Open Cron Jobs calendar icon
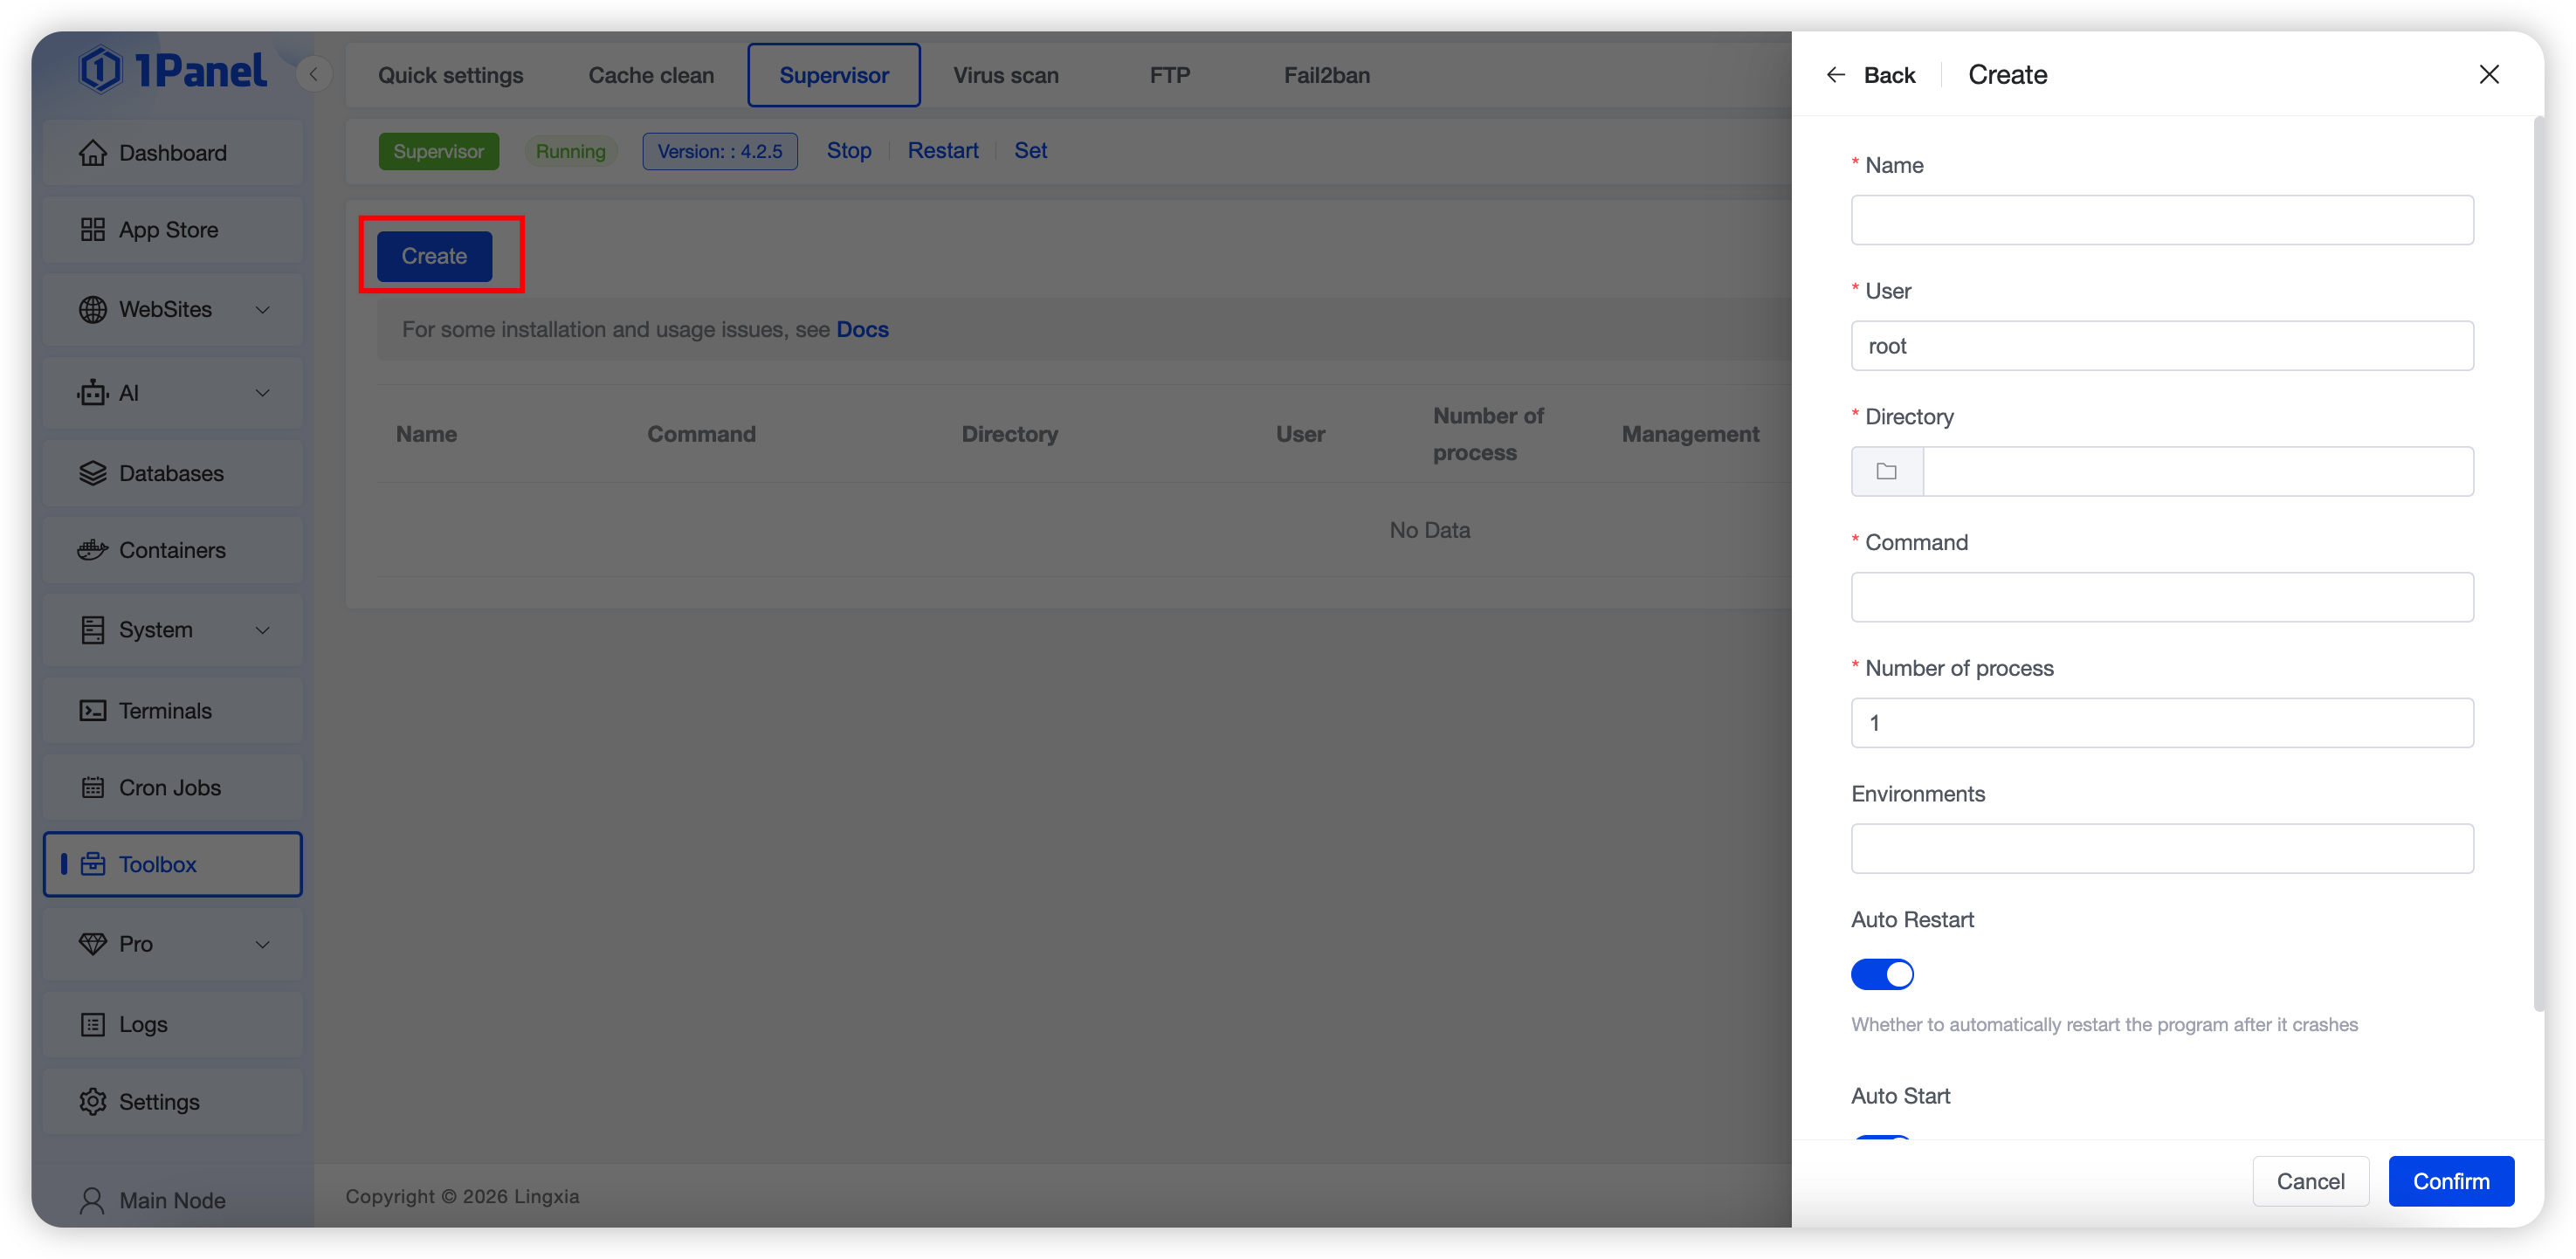The image size is (2576, 1259). coord(92,788)
